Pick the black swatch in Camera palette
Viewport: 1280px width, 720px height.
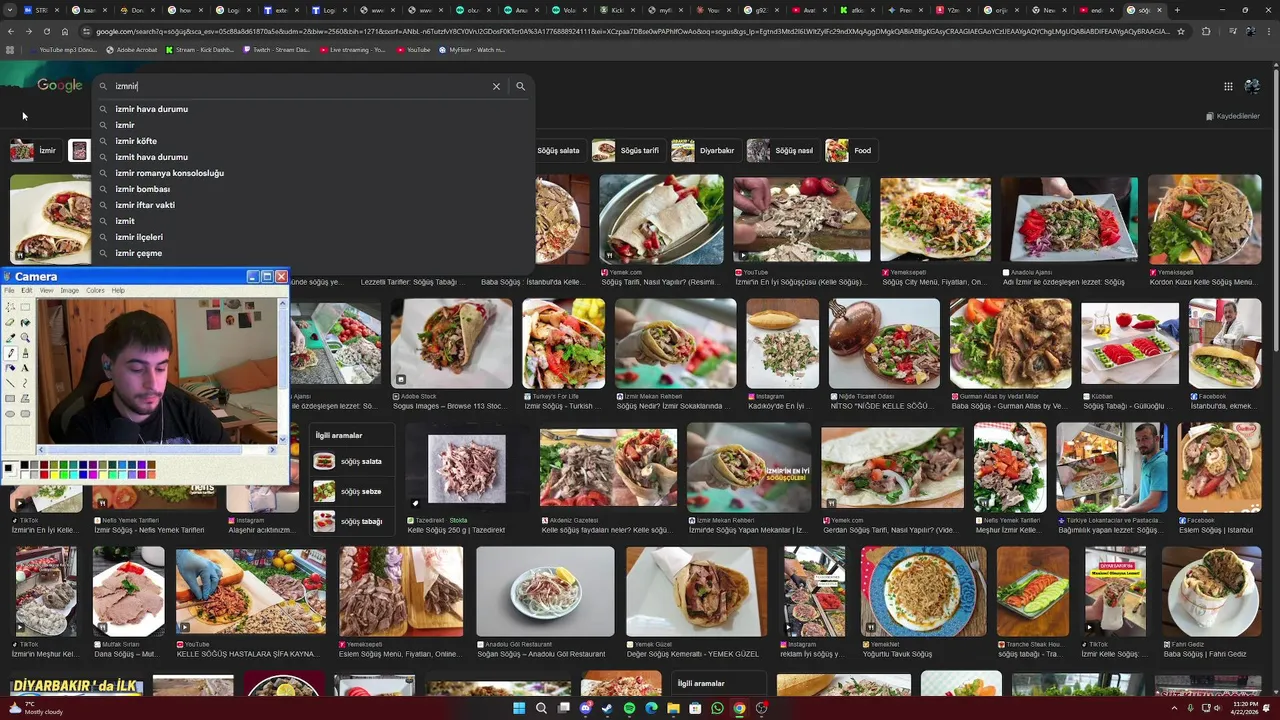tap(24, 465)
